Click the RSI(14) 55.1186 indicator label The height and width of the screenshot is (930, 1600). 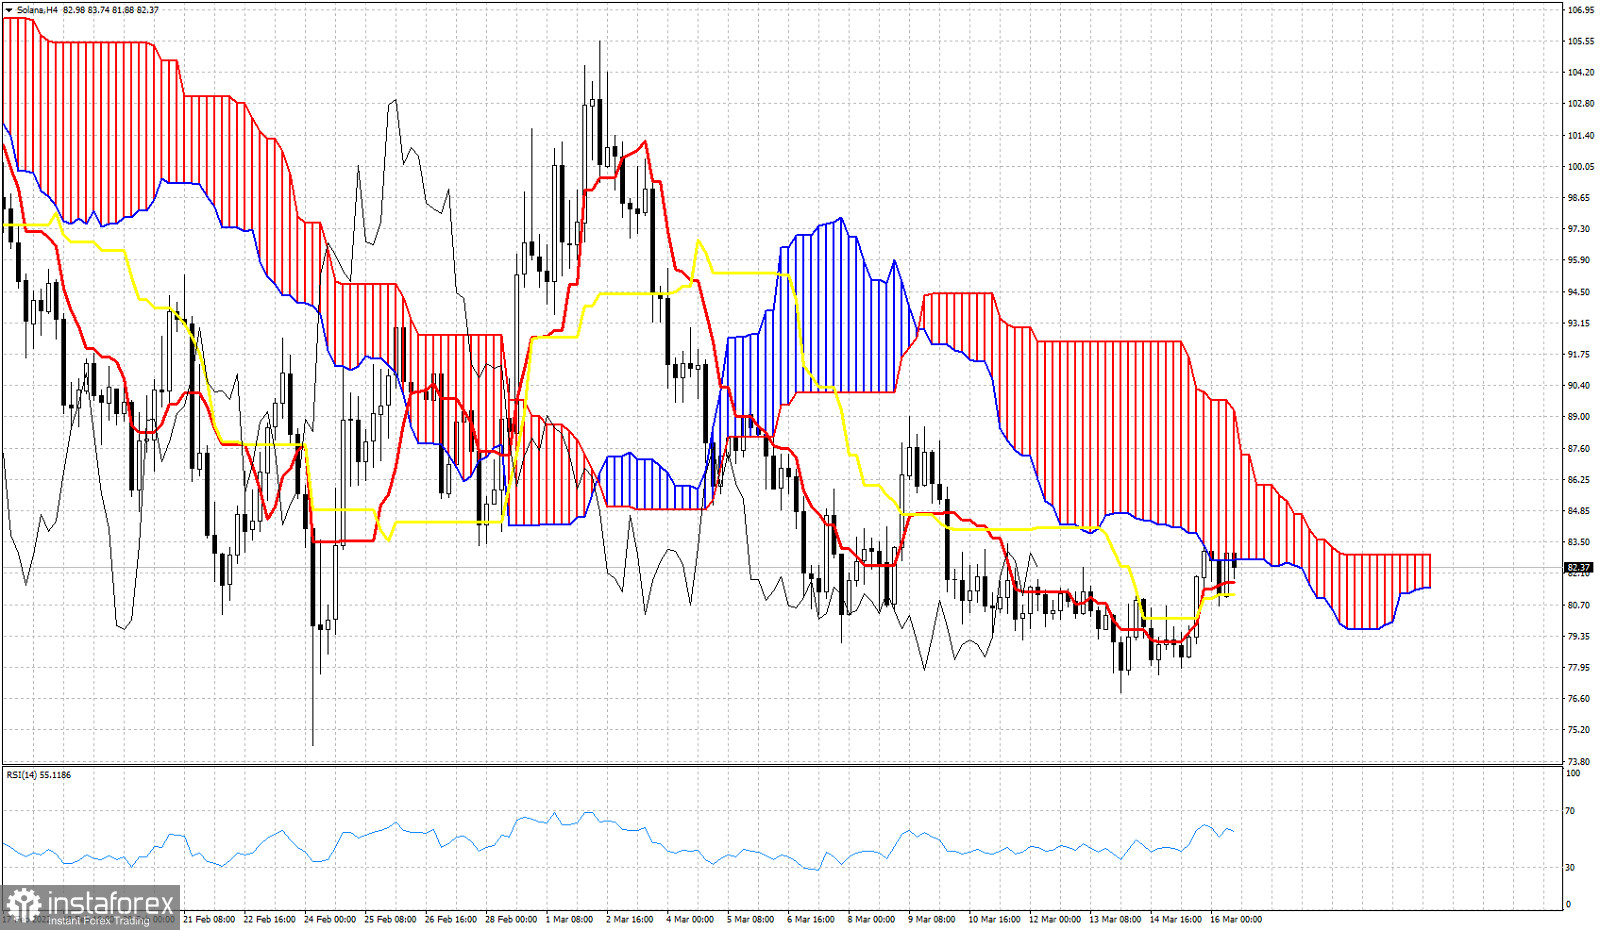click(x=39, y=775)
